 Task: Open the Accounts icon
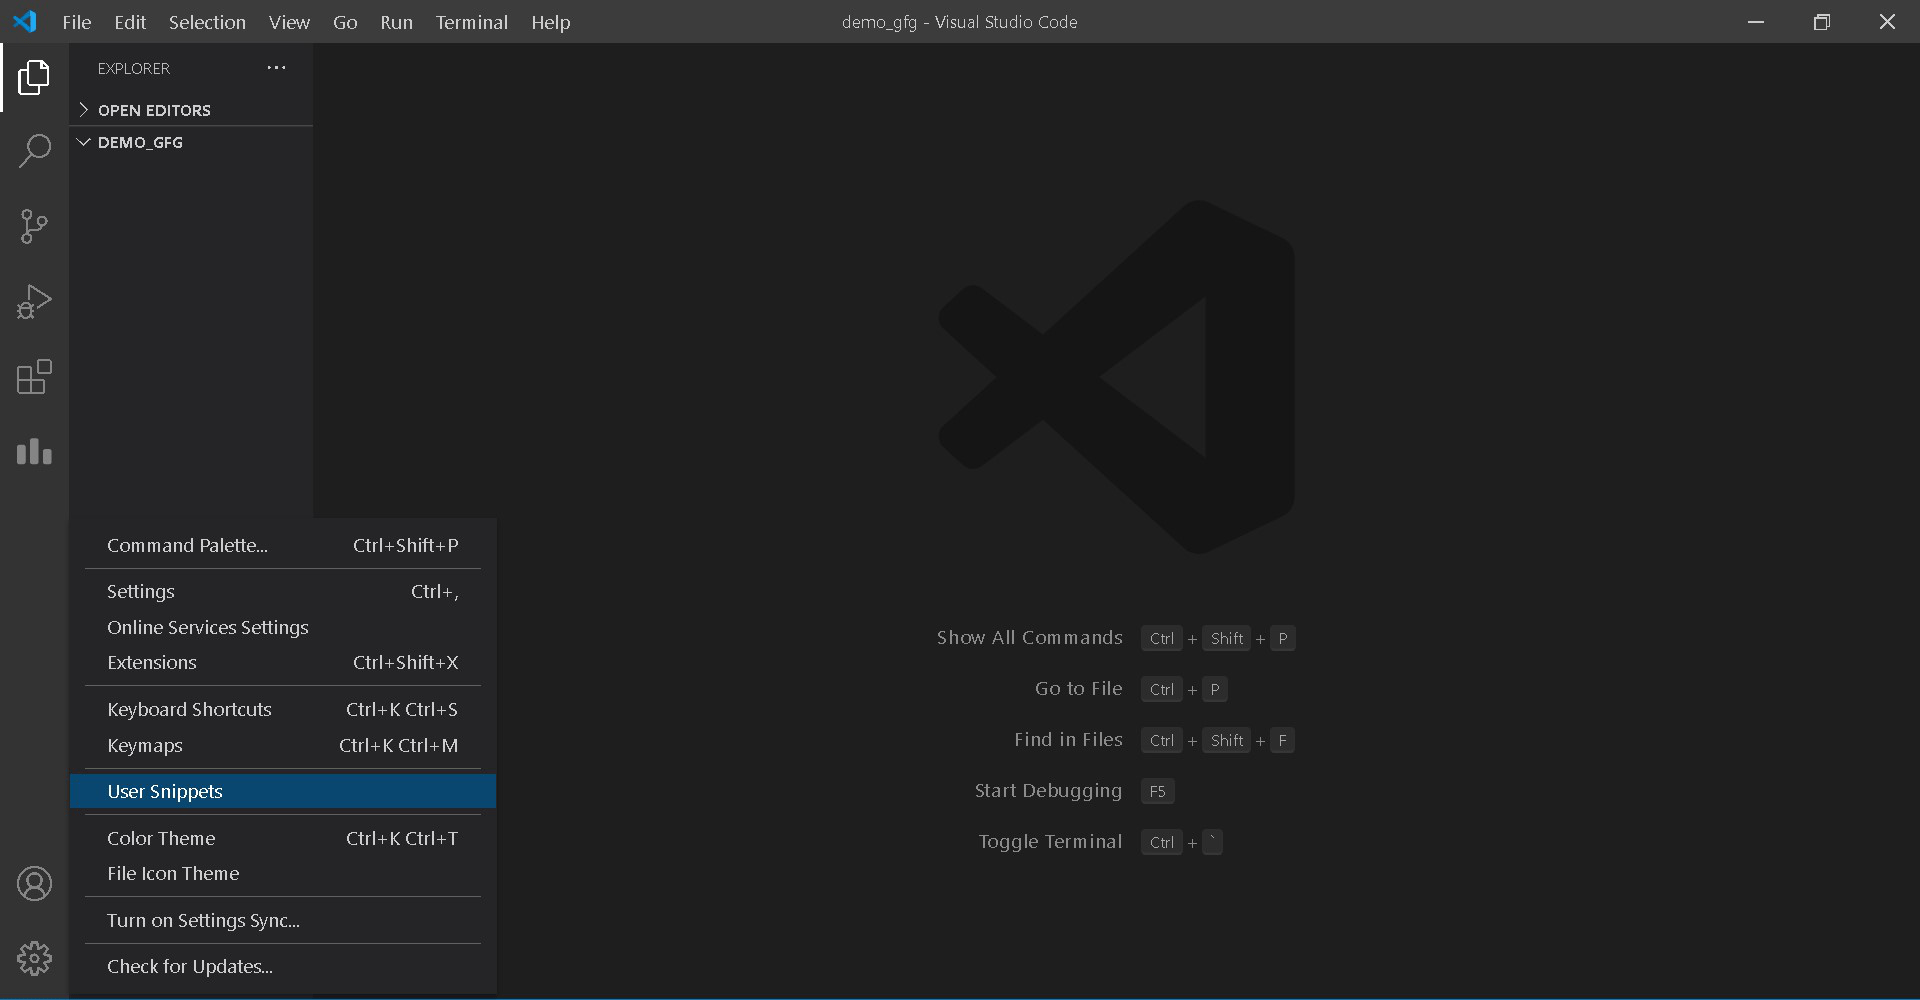(x=34, y=883)
